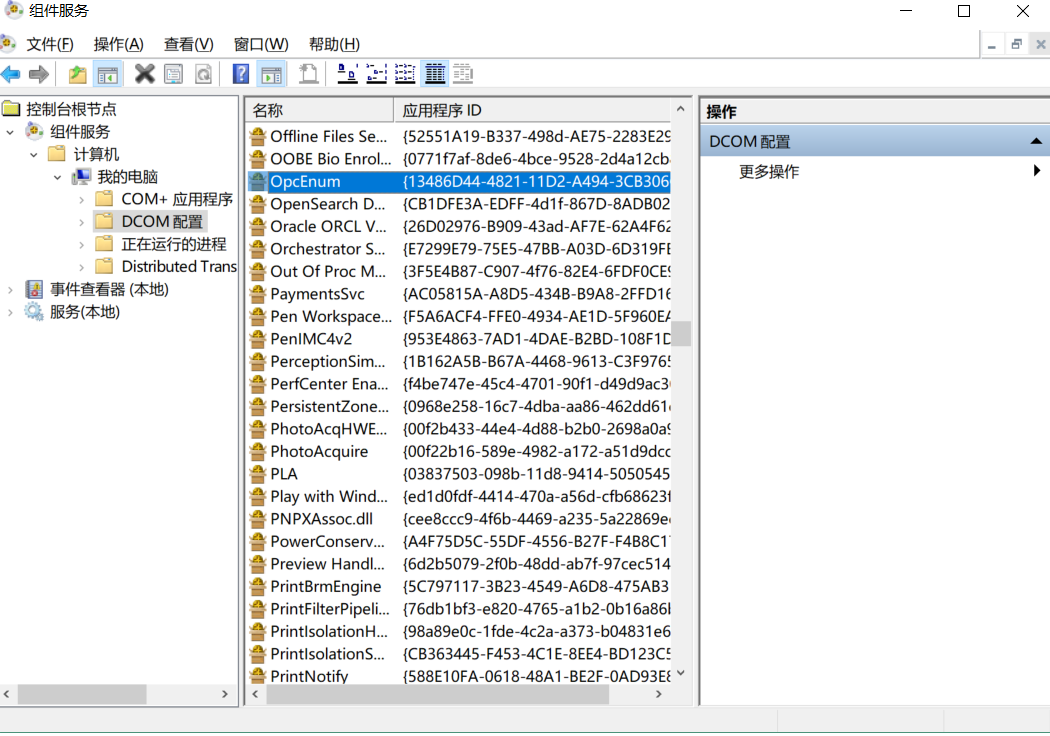Switch to List view icon

tap(405, 74)
